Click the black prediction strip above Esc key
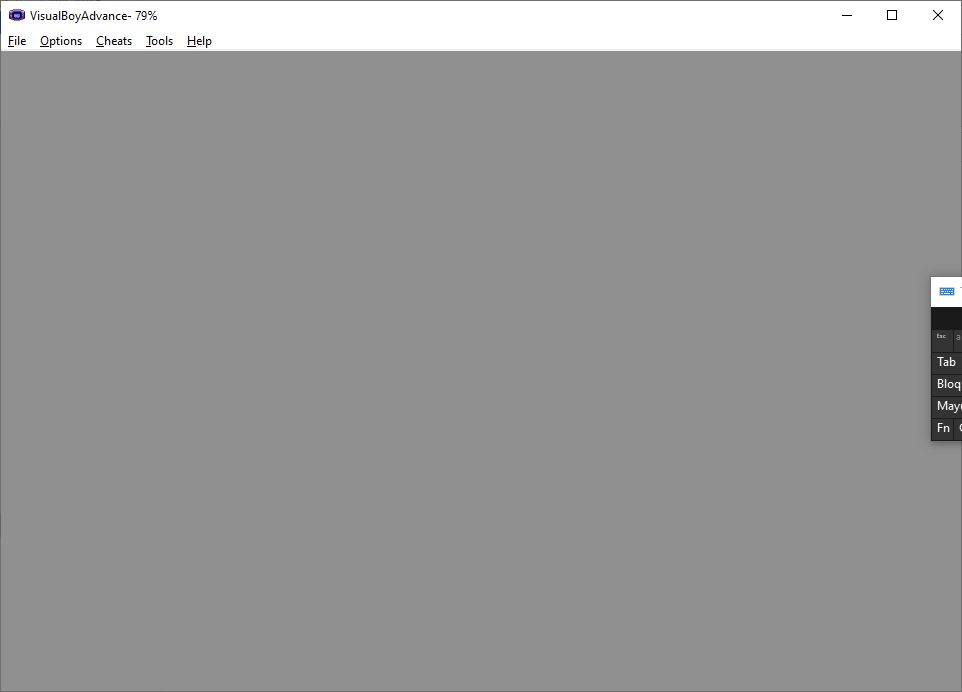Viewport: 962px width, 692px height. pos(947,318)
